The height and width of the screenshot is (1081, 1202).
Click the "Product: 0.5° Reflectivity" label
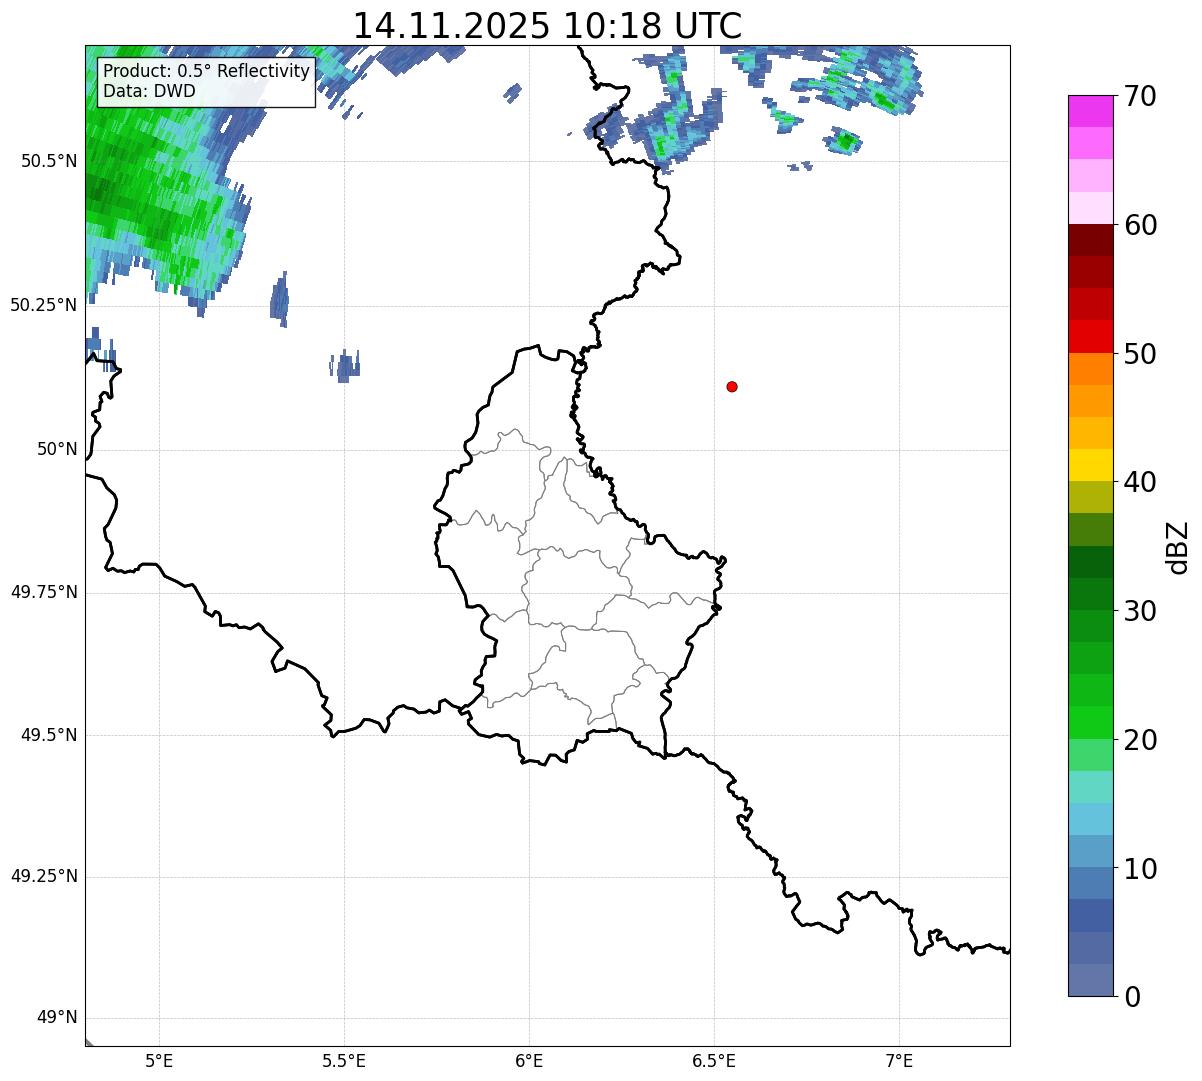coord(207,71)
